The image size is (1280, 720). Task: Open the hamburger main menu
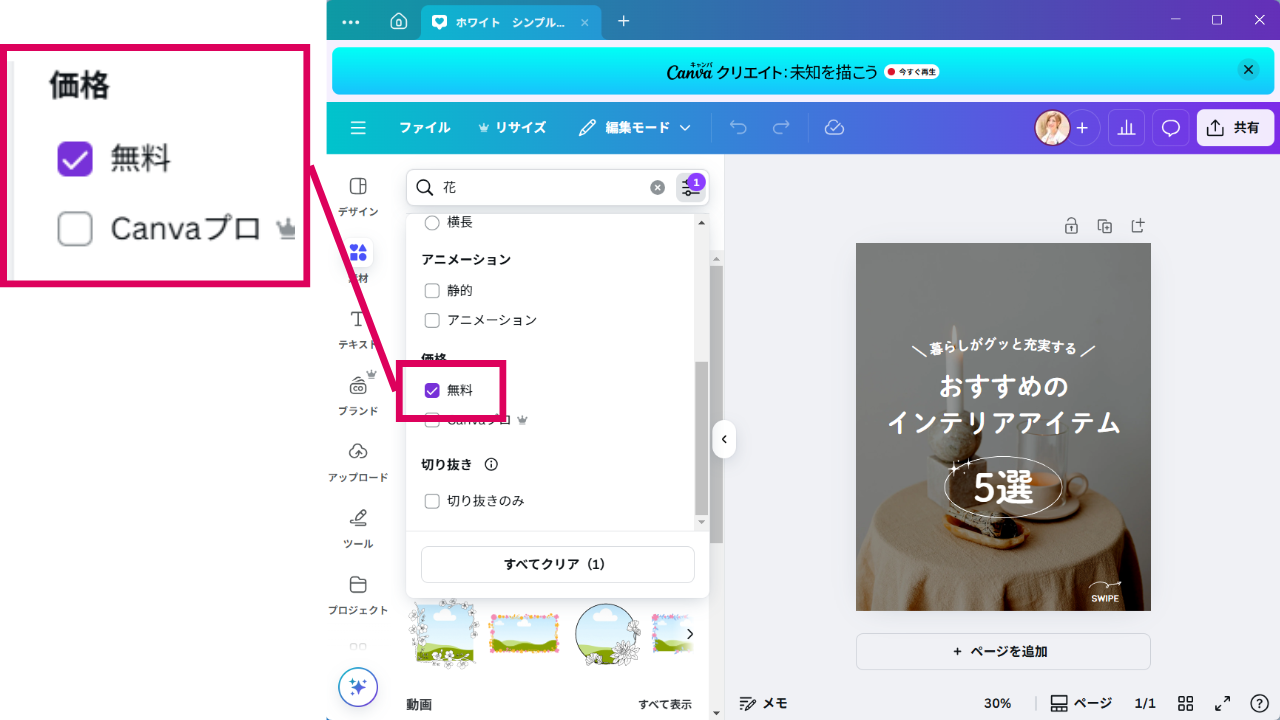coord(358,128)
